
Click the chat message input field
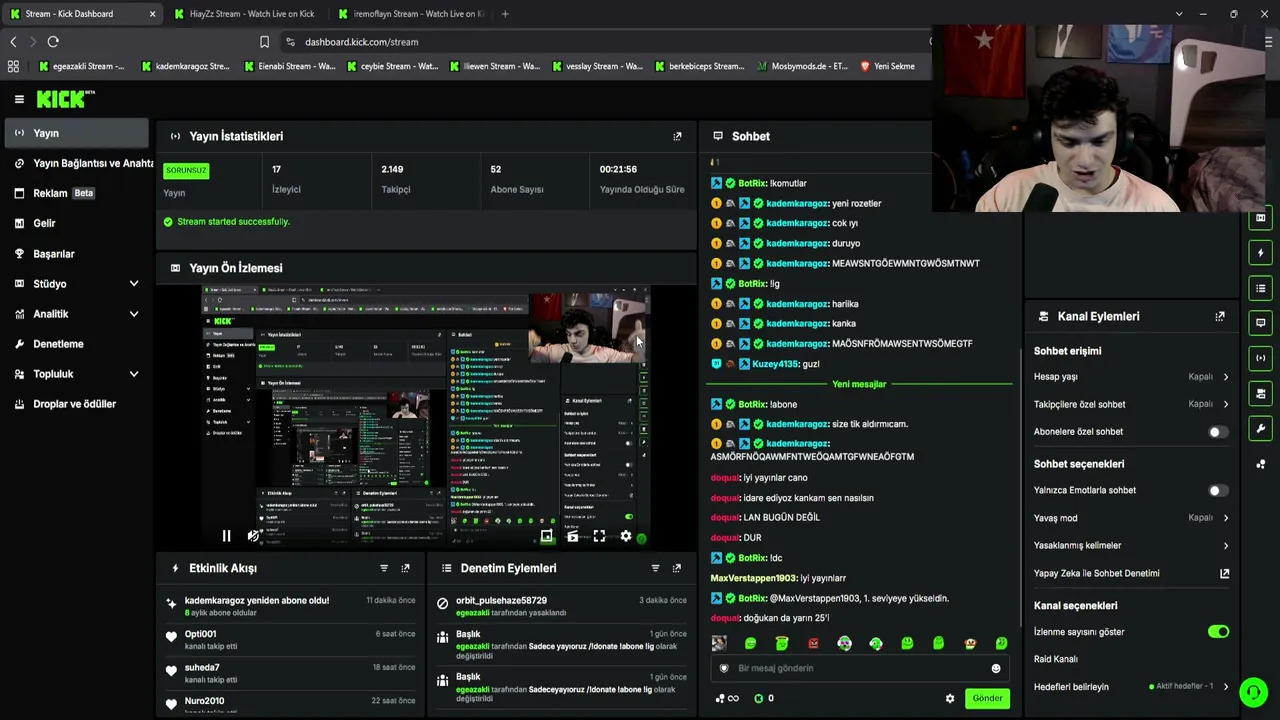tap(860, 668)
